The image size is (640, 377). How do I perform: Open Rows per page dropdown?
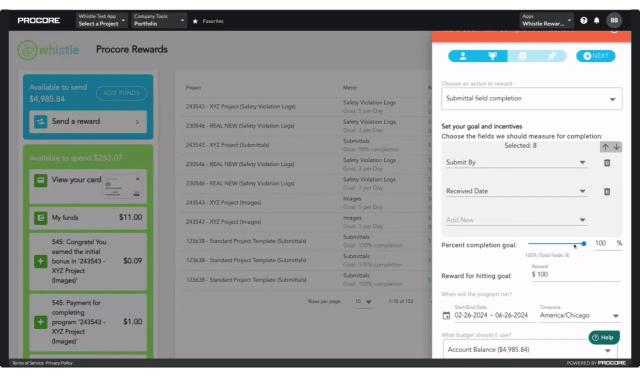tap(363, 302)
